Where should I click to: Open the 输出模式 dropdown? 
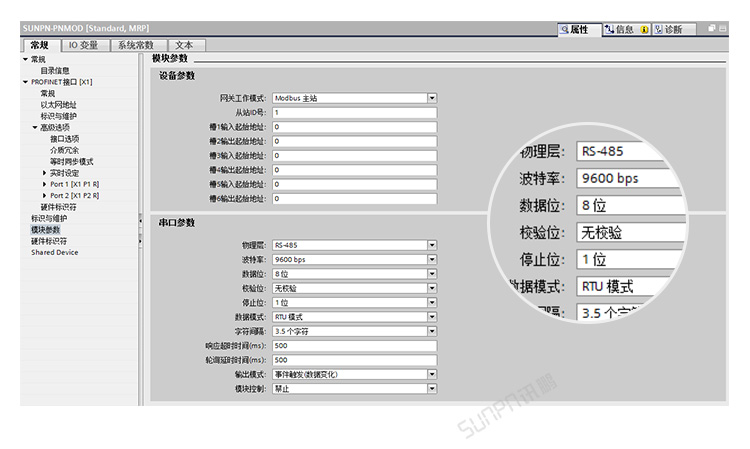432,374
